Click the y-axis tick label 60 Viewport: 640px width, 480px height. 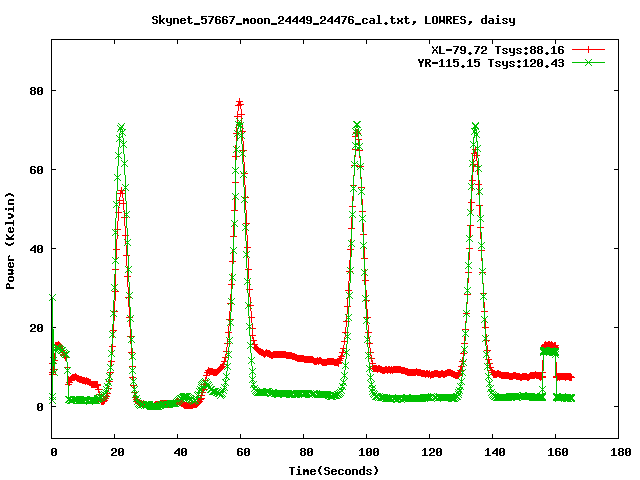(37, 170)
